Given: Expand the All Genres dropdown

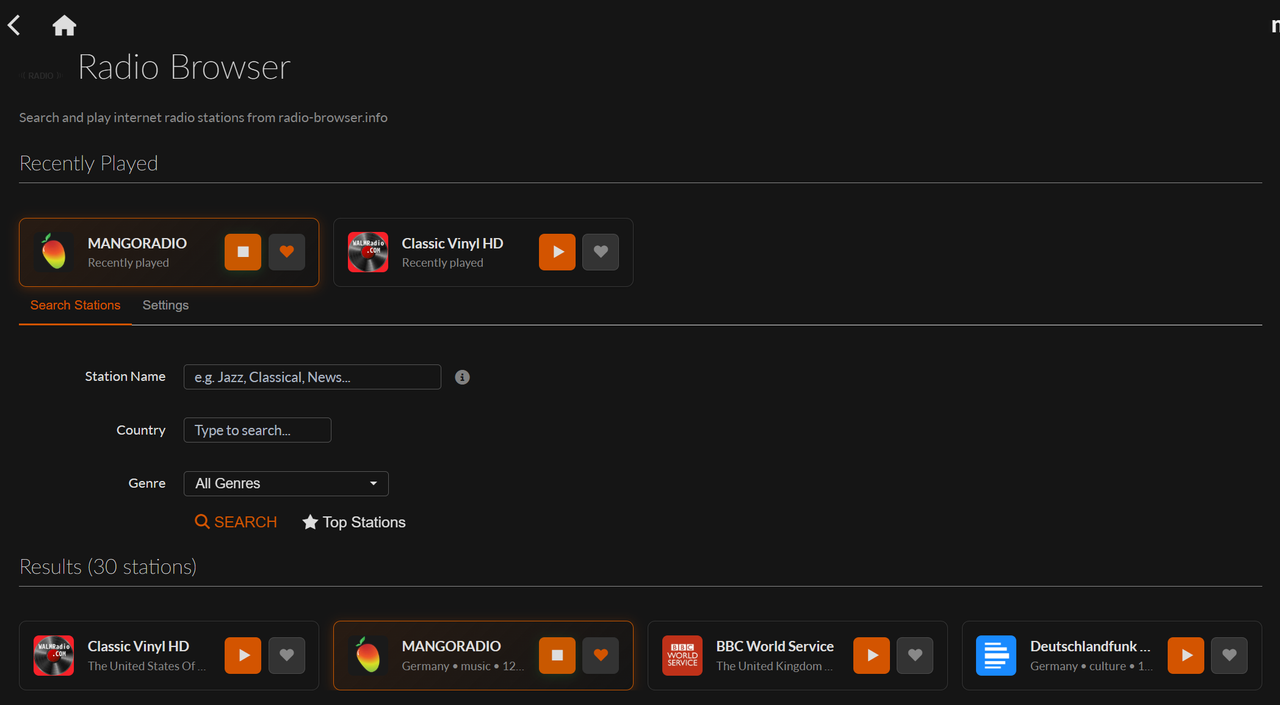Looking at the screenshot, I should (286, 483).
